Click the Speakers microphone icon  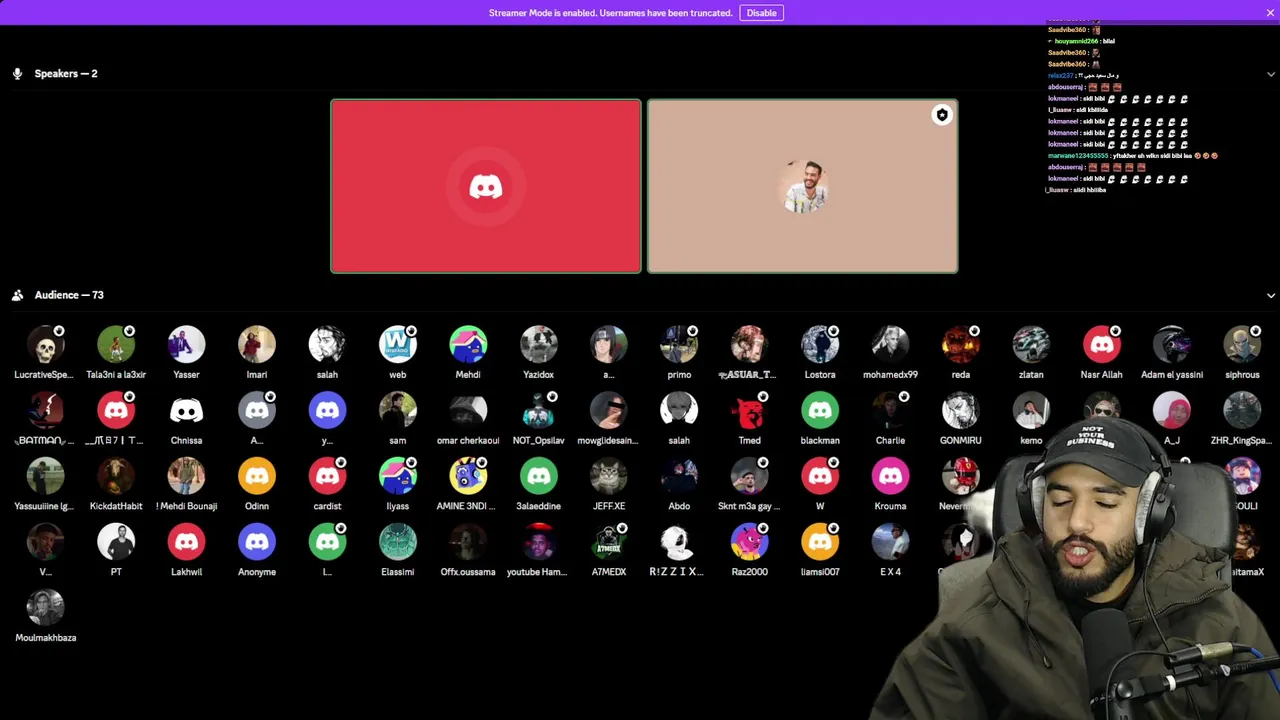(x=17, y=74)
